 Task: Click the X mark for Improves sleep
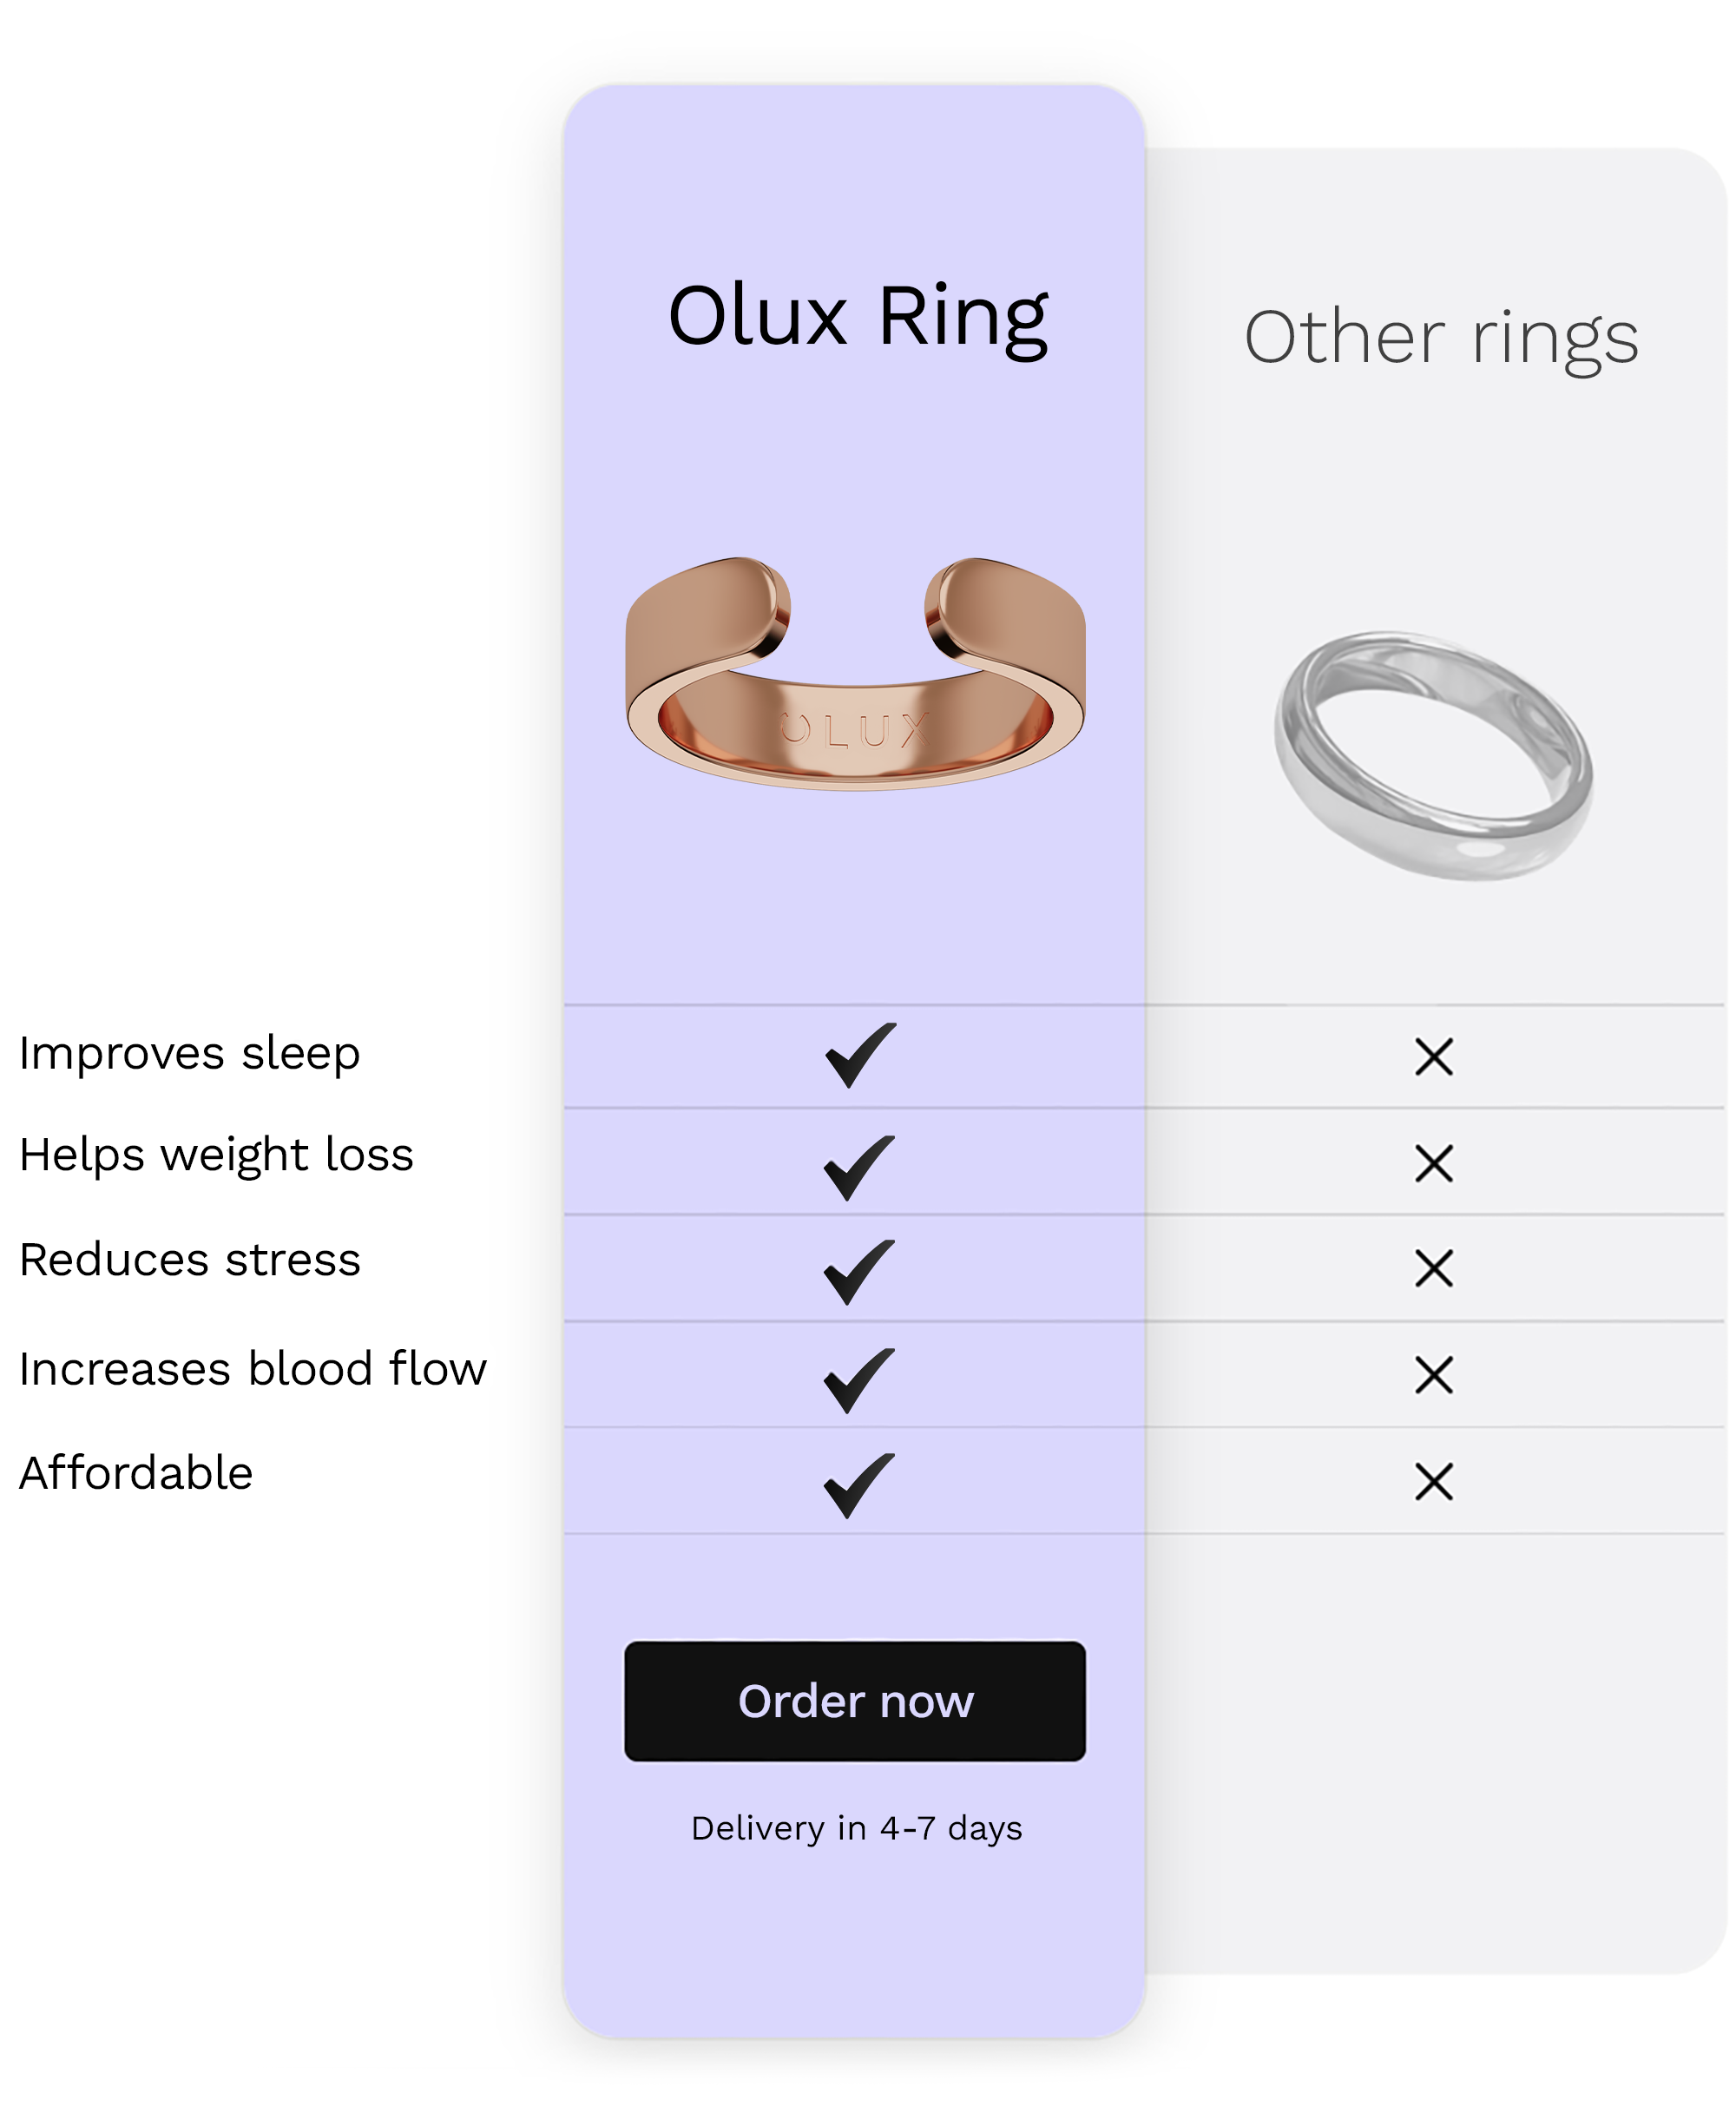[x=1433, y=1056]
